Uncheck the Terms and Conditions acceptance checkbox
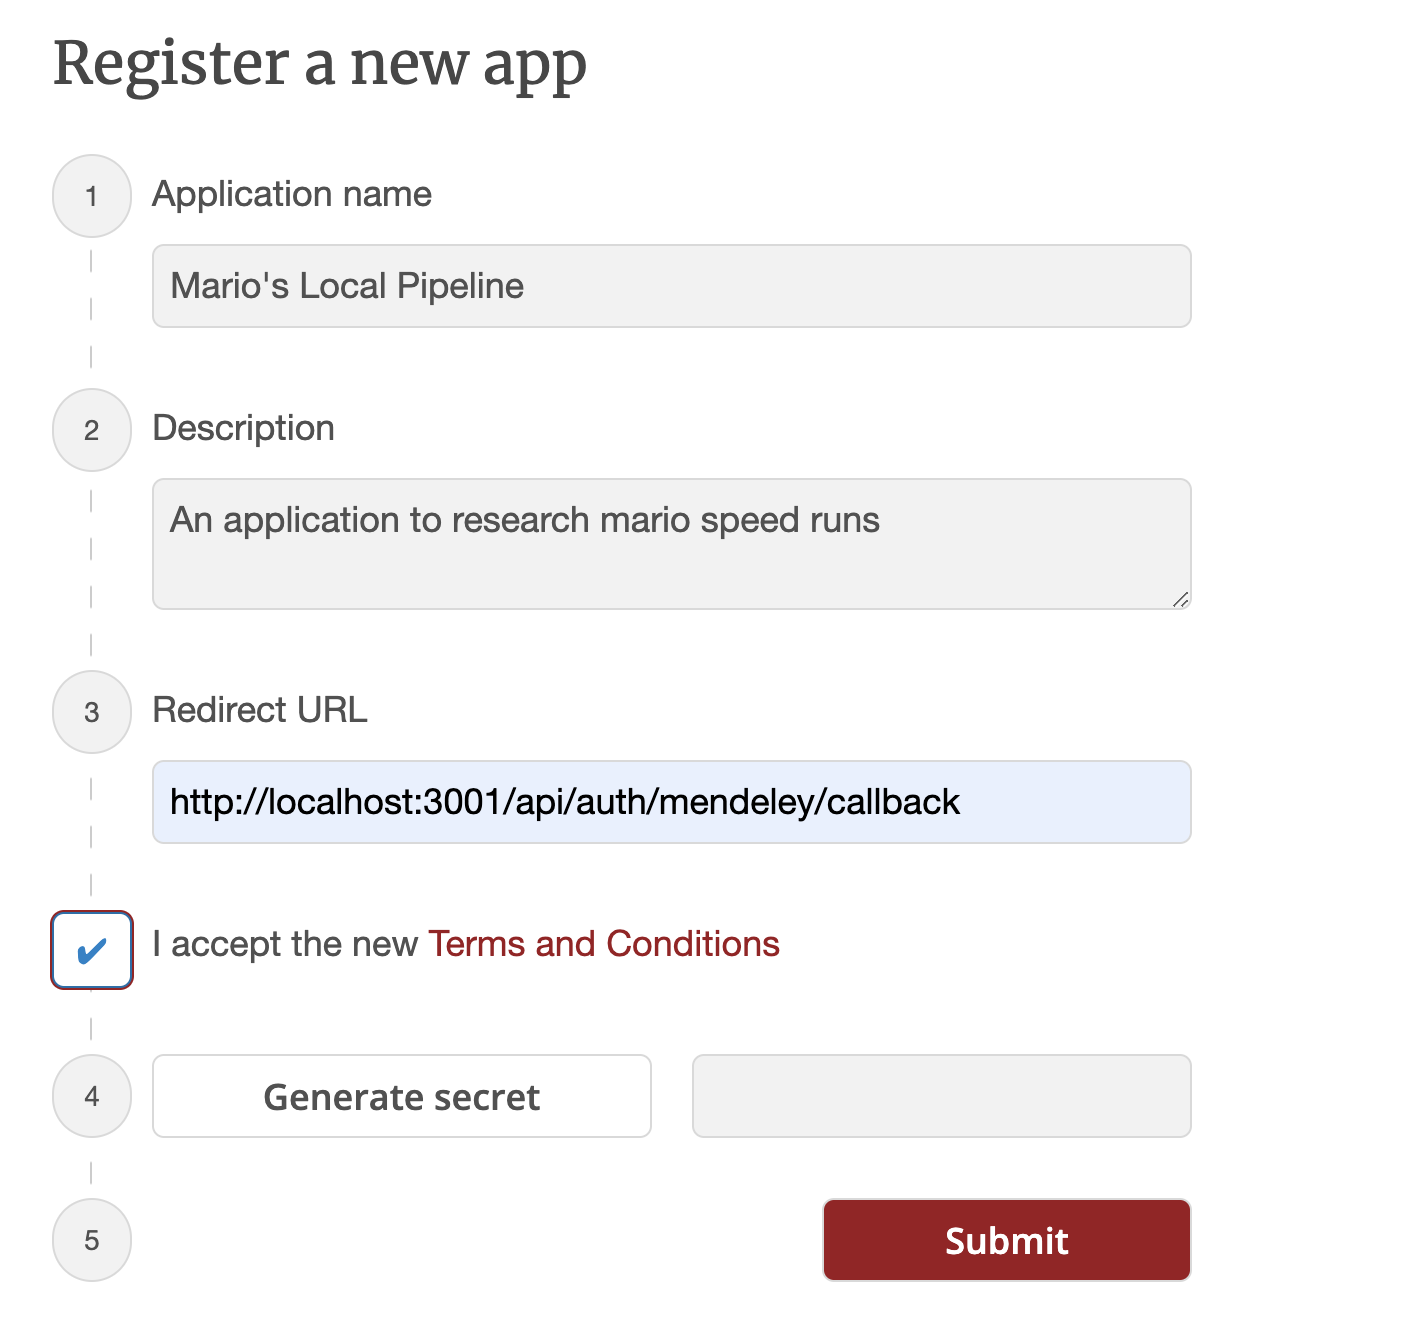Image resolution: width=1410 pixels, height=1330 pixels. tap(92, 950)
